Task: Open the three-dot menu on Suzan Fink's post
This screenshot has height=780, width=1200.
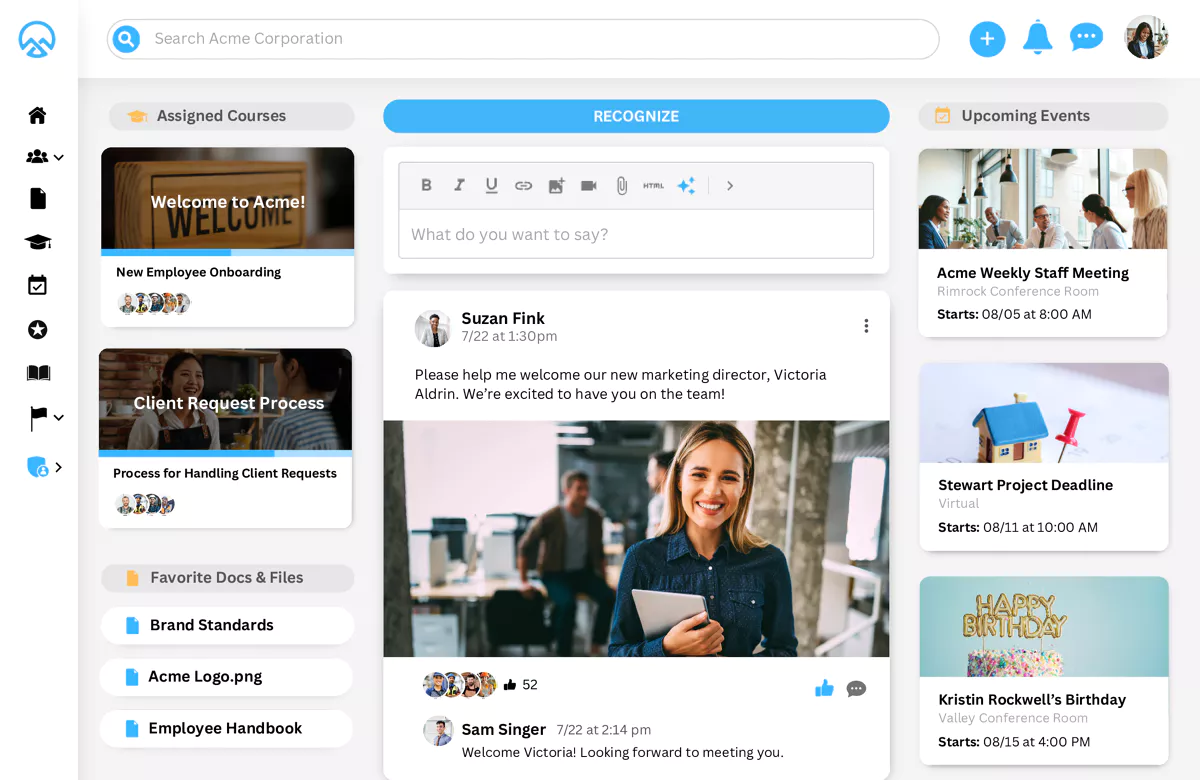Action: click(866, 326)
